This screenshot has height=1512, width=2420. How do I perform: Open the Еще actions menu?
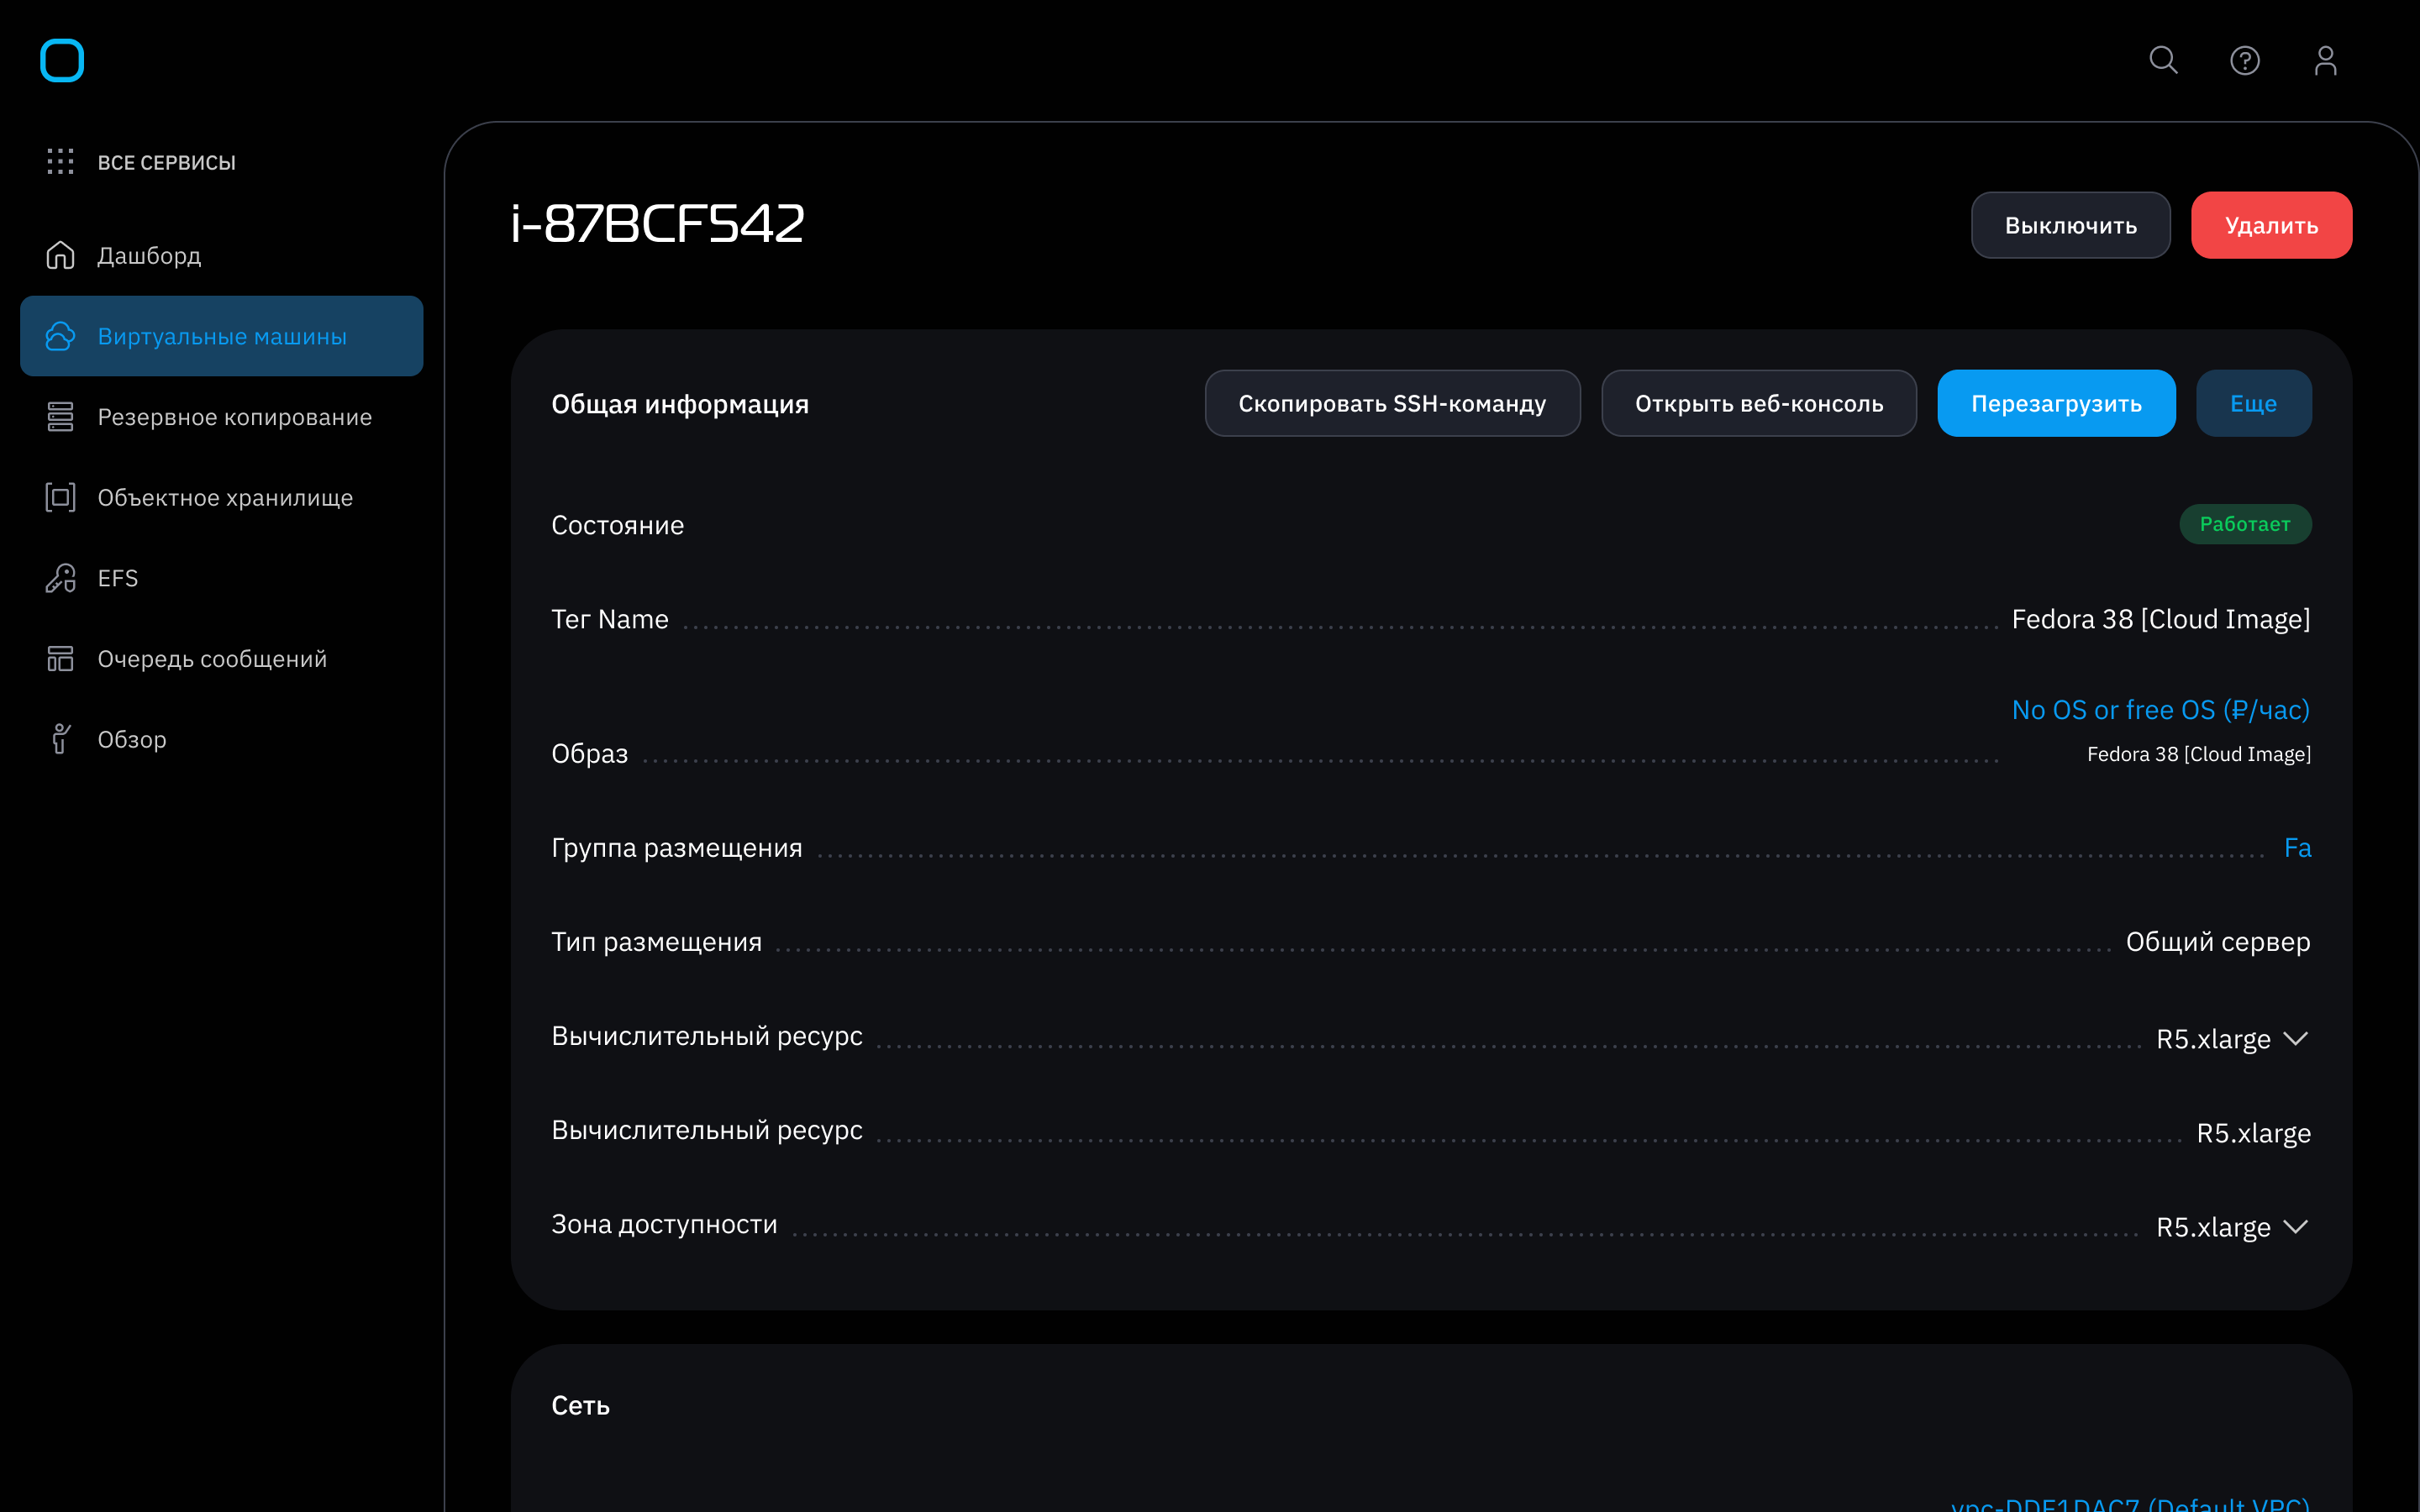[2253, 403]
